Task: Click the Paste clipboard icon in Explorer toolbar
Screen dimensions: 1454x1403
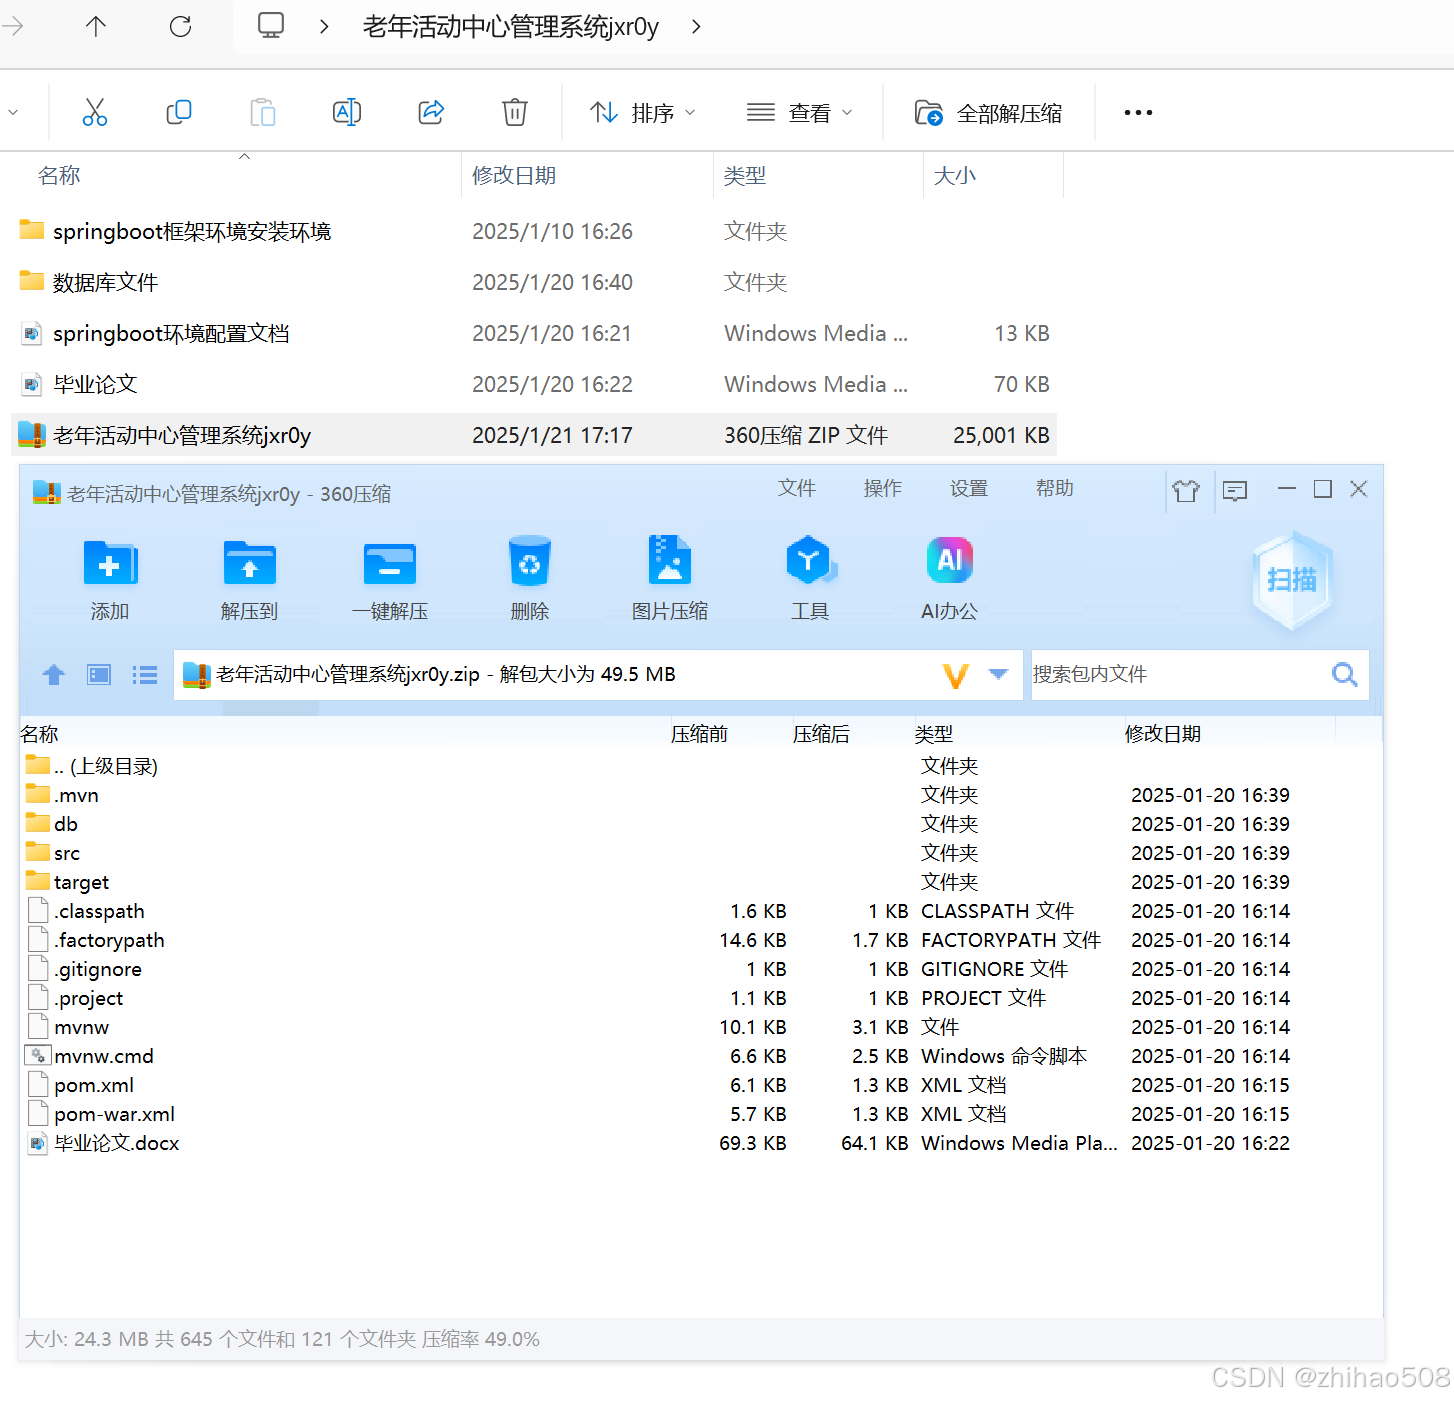Action: [x=263, y=112]
